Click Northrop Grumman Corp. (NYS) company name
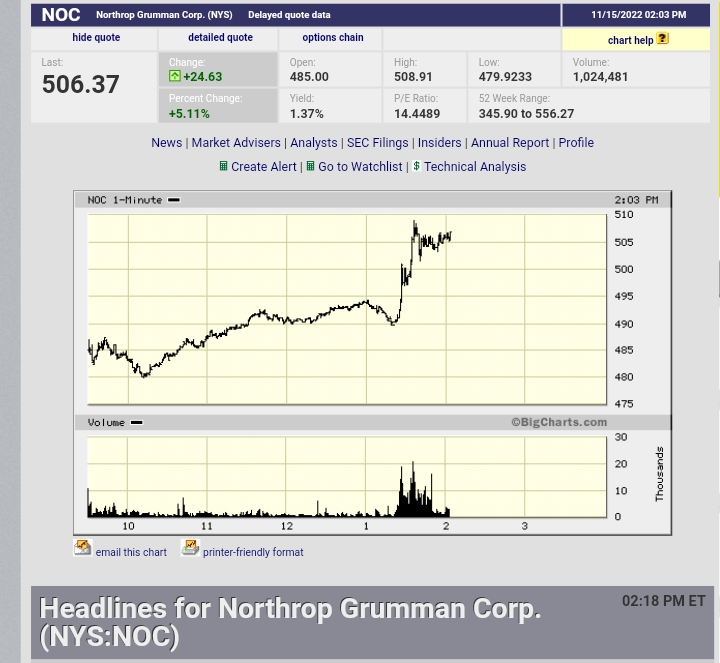The image size is (720, 663). (164, 15)
